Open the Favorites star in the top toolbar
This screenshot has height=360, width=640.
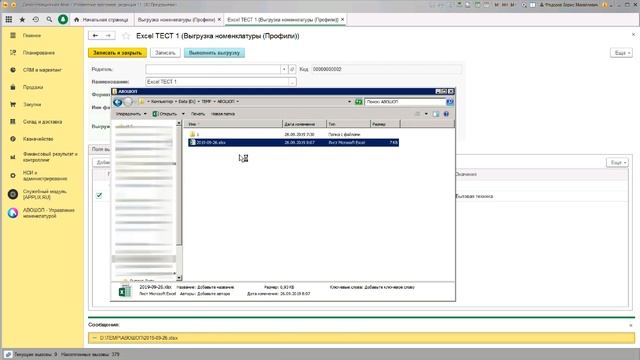[22, 20]
